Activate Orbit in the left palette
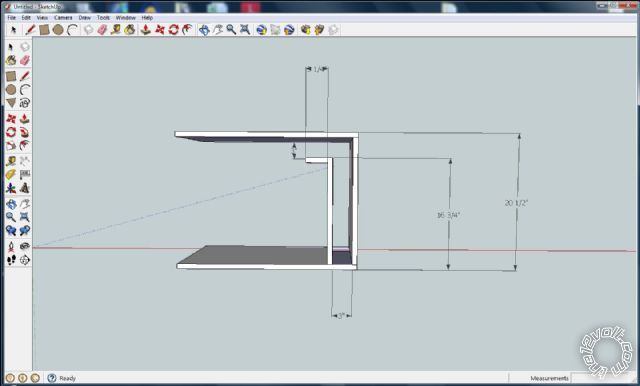This screenshot has width=640, height=386. coord(11,204)
